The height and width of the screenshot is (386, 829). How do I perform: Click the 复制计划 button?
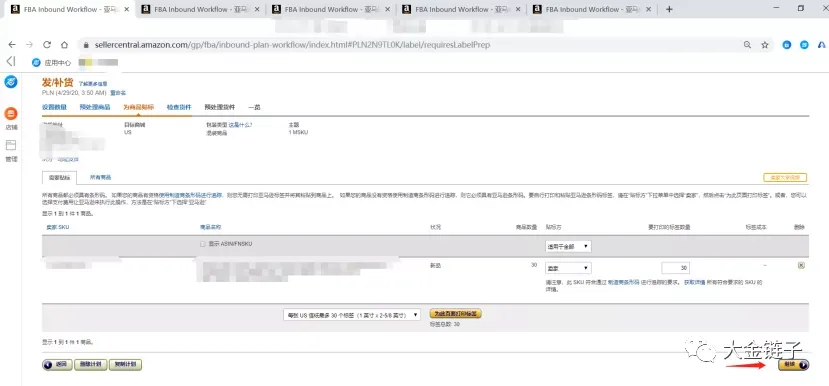click(125, 365)
